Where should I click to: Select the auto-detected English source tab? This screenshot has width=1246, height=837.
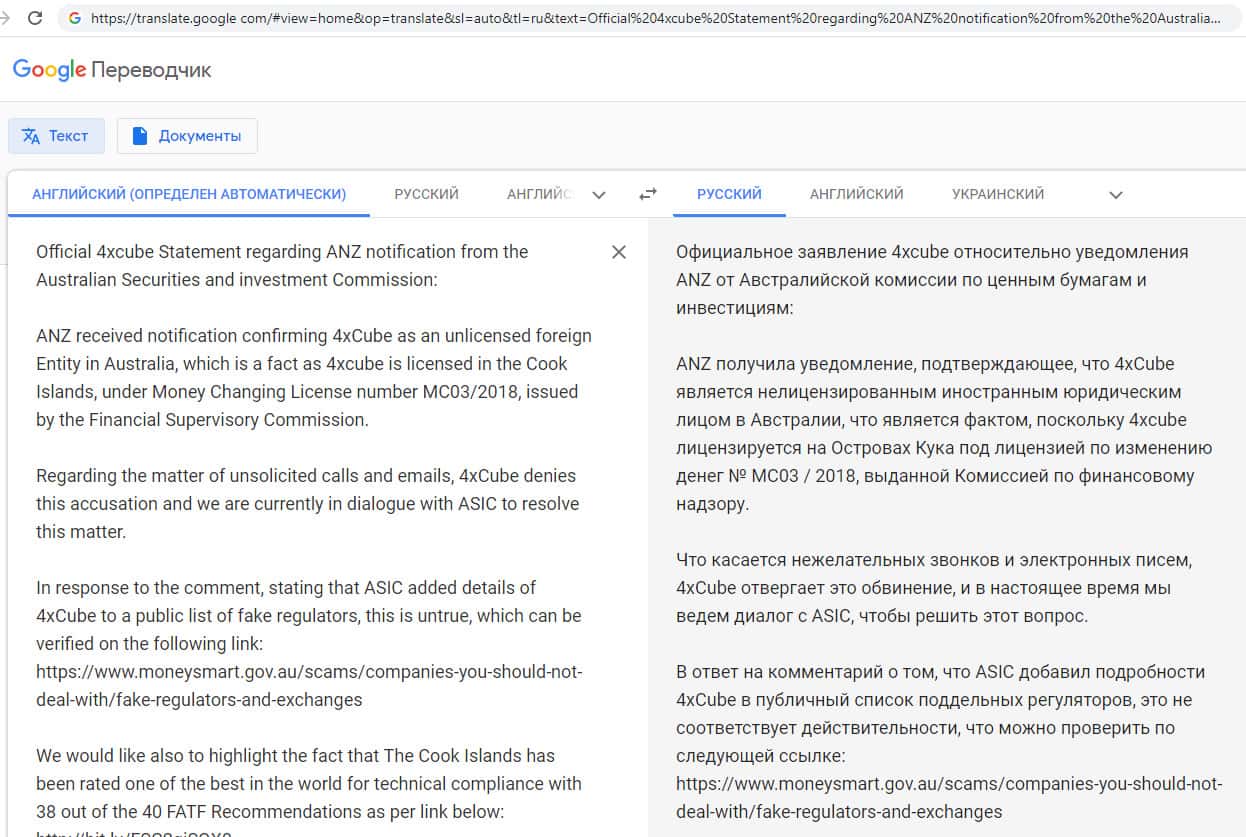point(189,194)
